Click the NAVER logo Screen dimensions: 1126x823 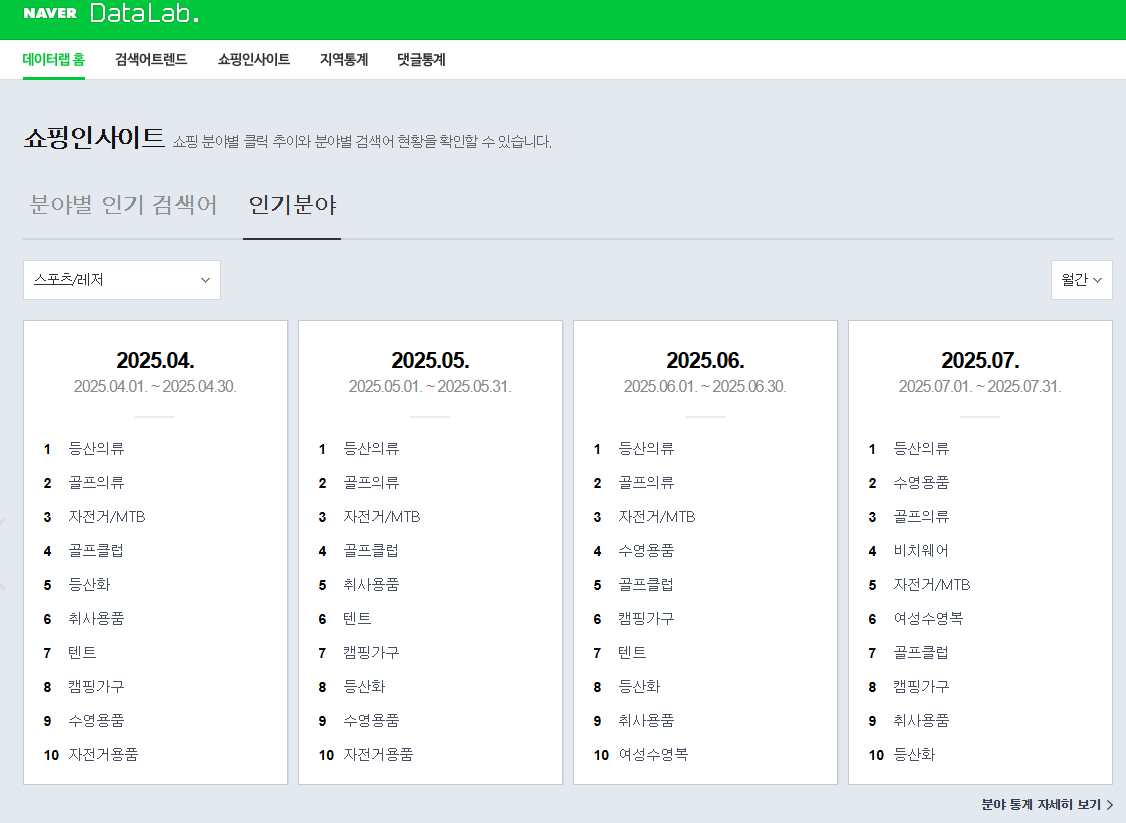click(49, 14)
